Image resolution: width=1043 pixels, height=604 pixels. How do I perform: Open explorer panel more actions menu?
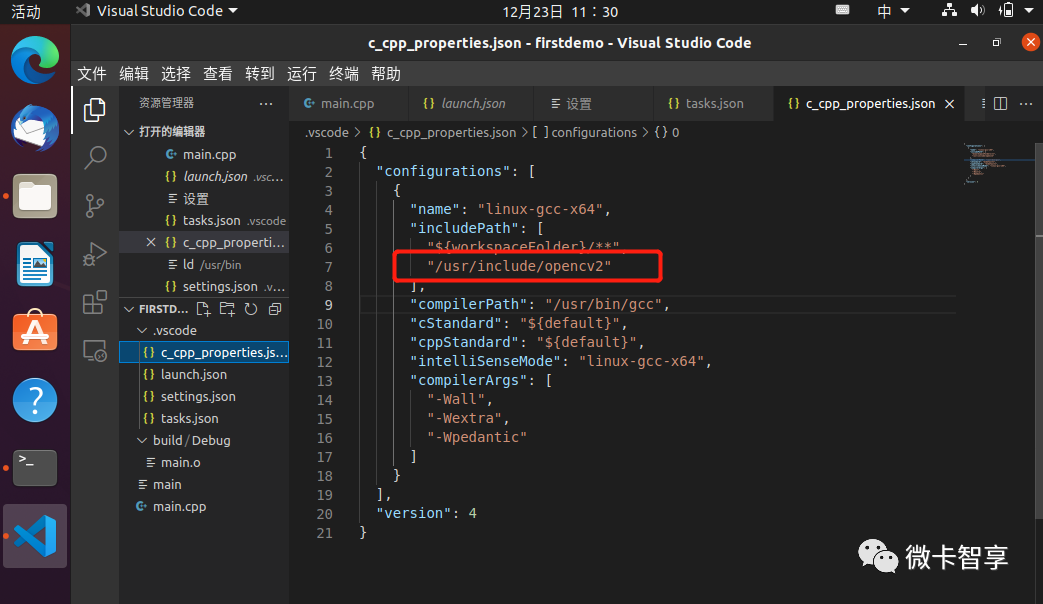(x=266, y=104)
